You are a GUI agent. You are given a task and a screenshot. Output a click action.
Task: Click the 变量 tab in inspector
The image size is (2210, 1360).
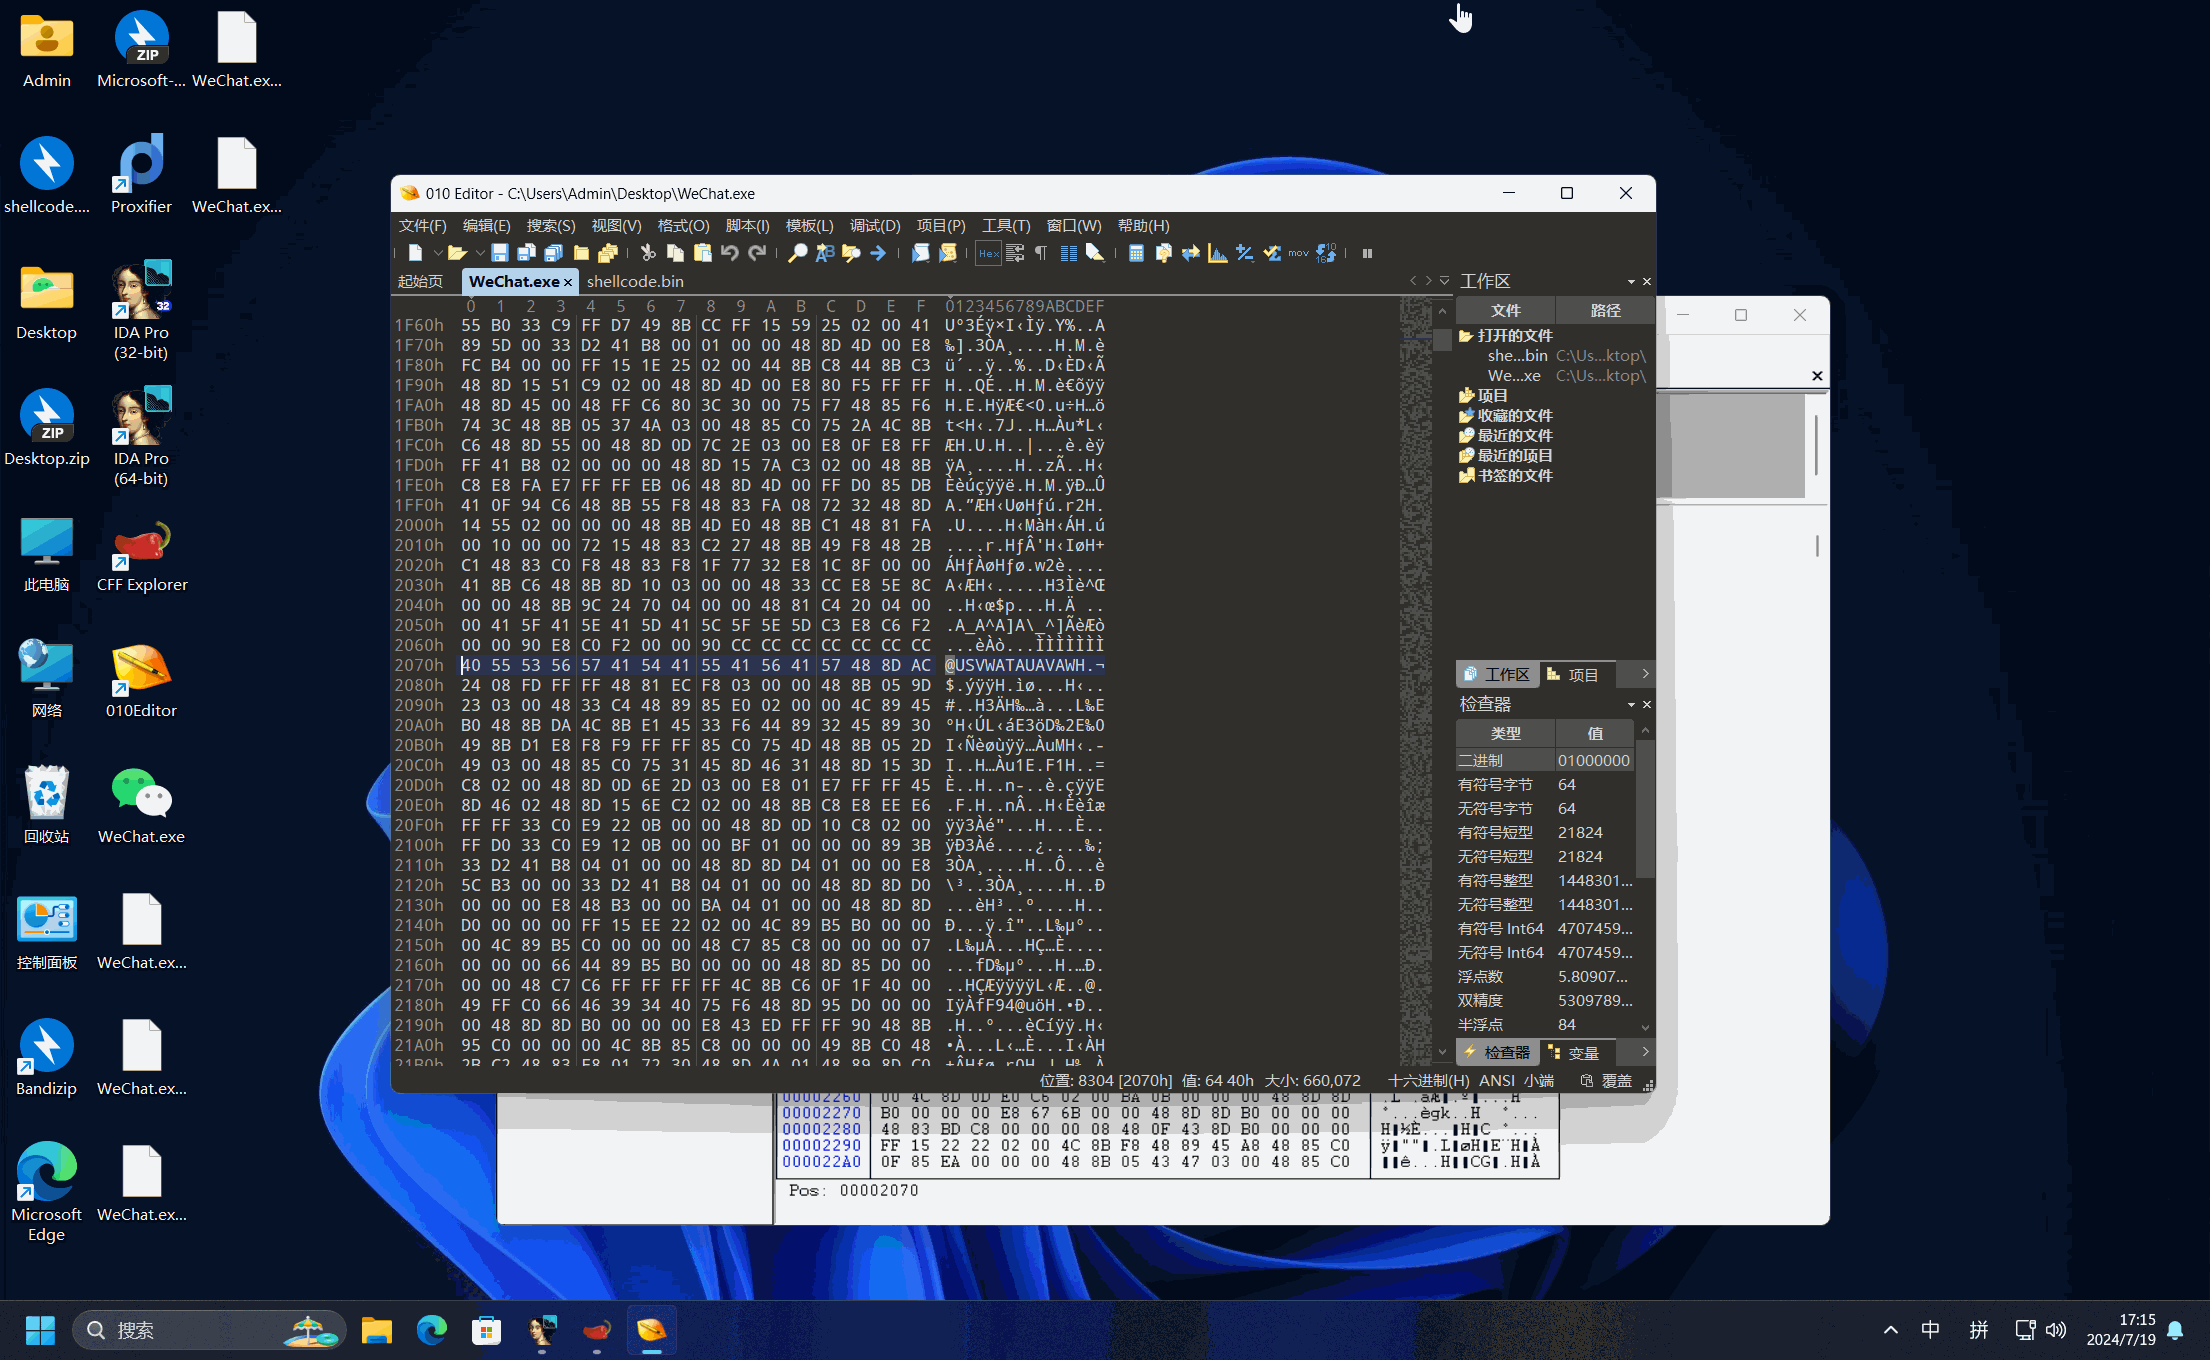tap(1582, 1052)
